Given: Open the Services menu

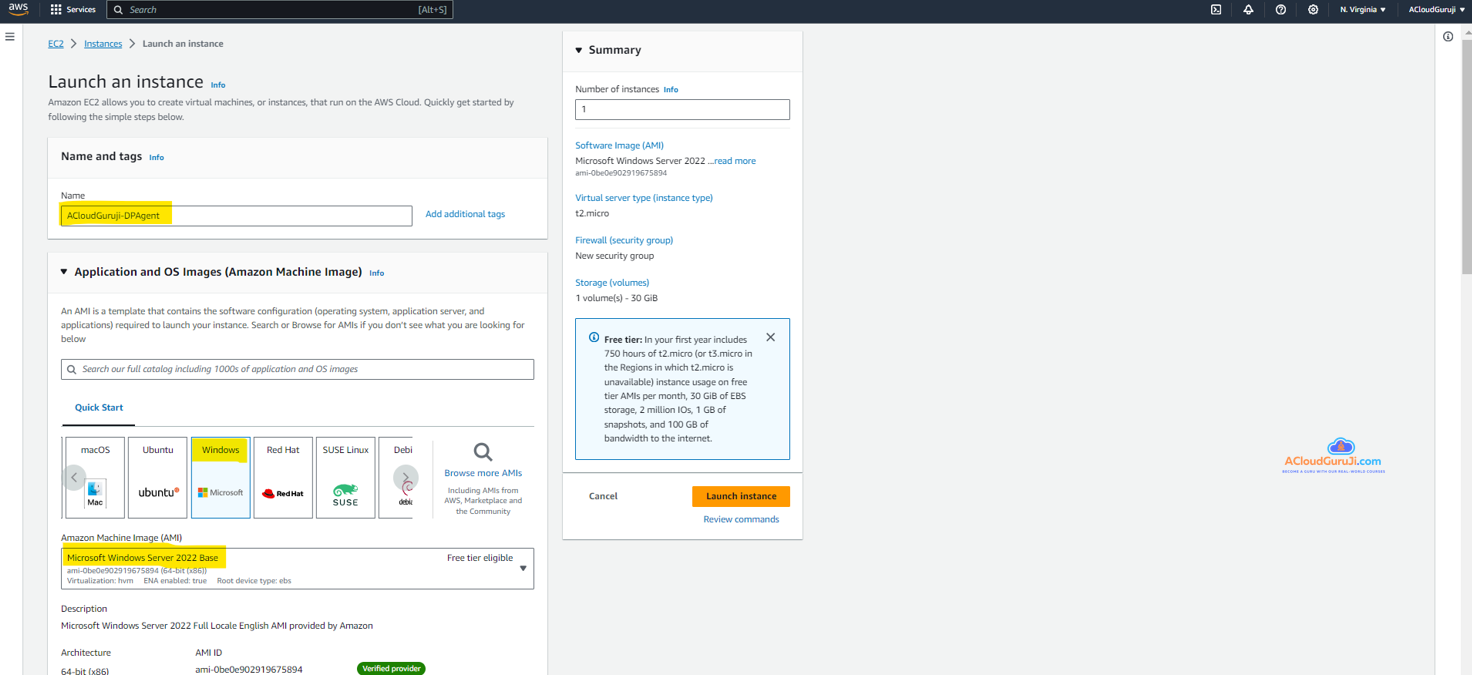Looking at the screenshot, I should click(x=73, y=10).
